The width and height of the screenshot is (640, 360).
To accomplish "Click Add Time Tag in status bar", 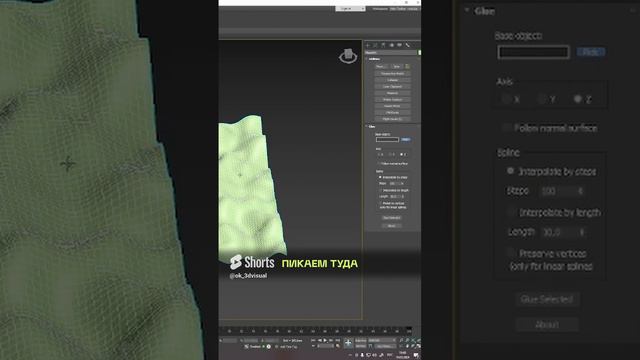I will 289,347.
